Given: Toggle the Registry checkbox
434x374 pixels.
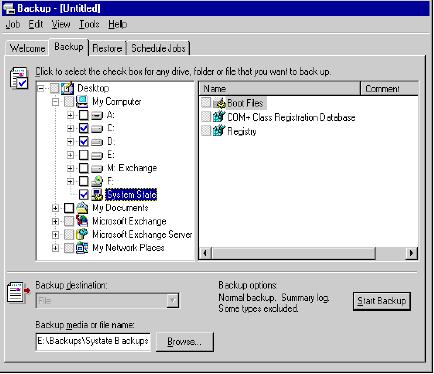Looking at the screenshot, I should point(206,130).
